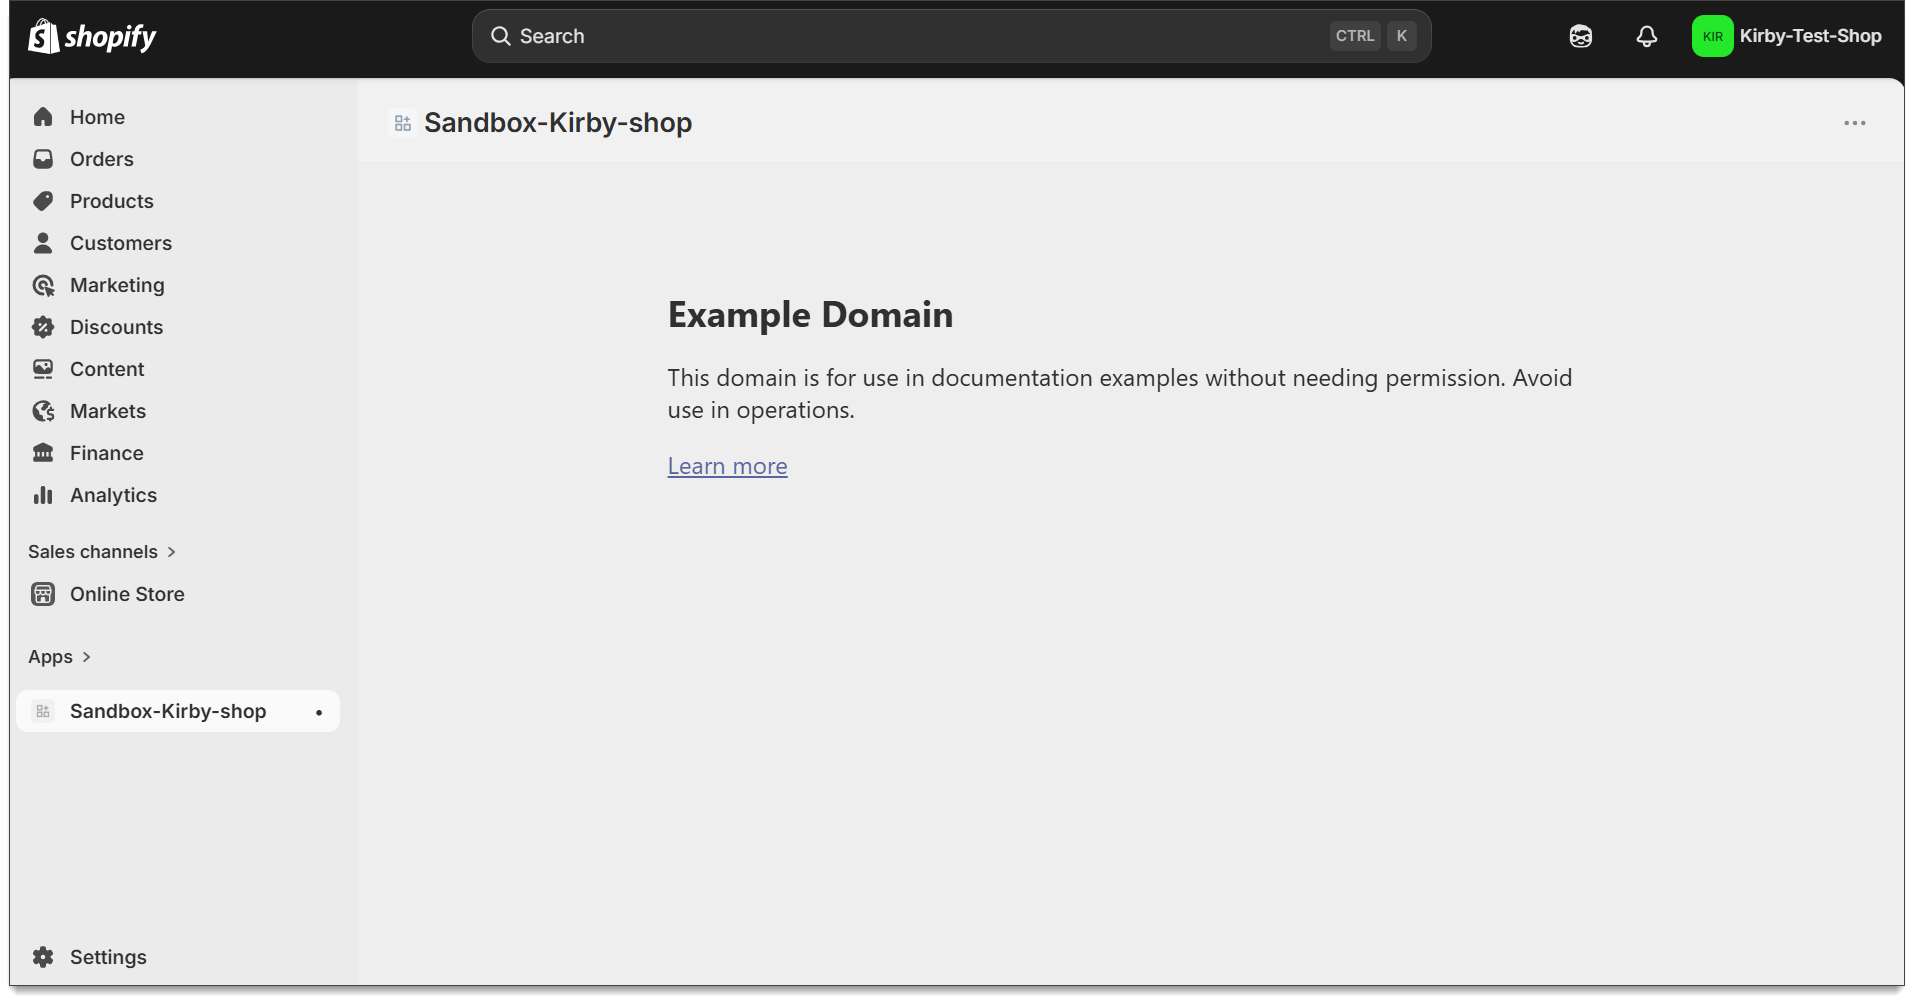This screenshot has width=1914, height=1004.
Task: Open Content section
Action: [x=178, y=369]
